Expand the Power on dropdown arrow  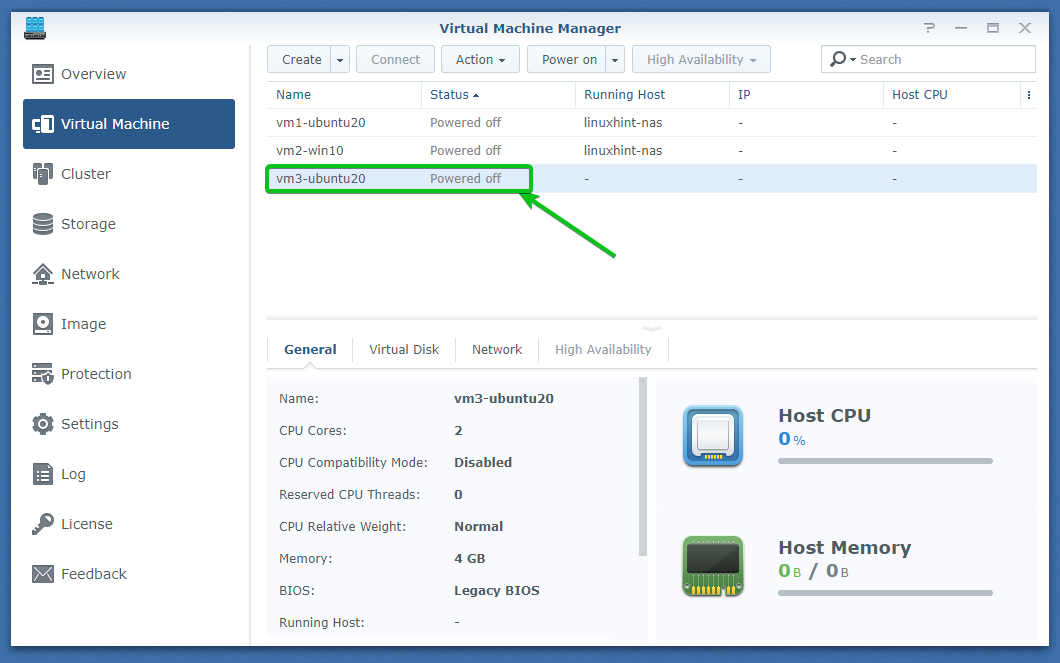(615, 60)
